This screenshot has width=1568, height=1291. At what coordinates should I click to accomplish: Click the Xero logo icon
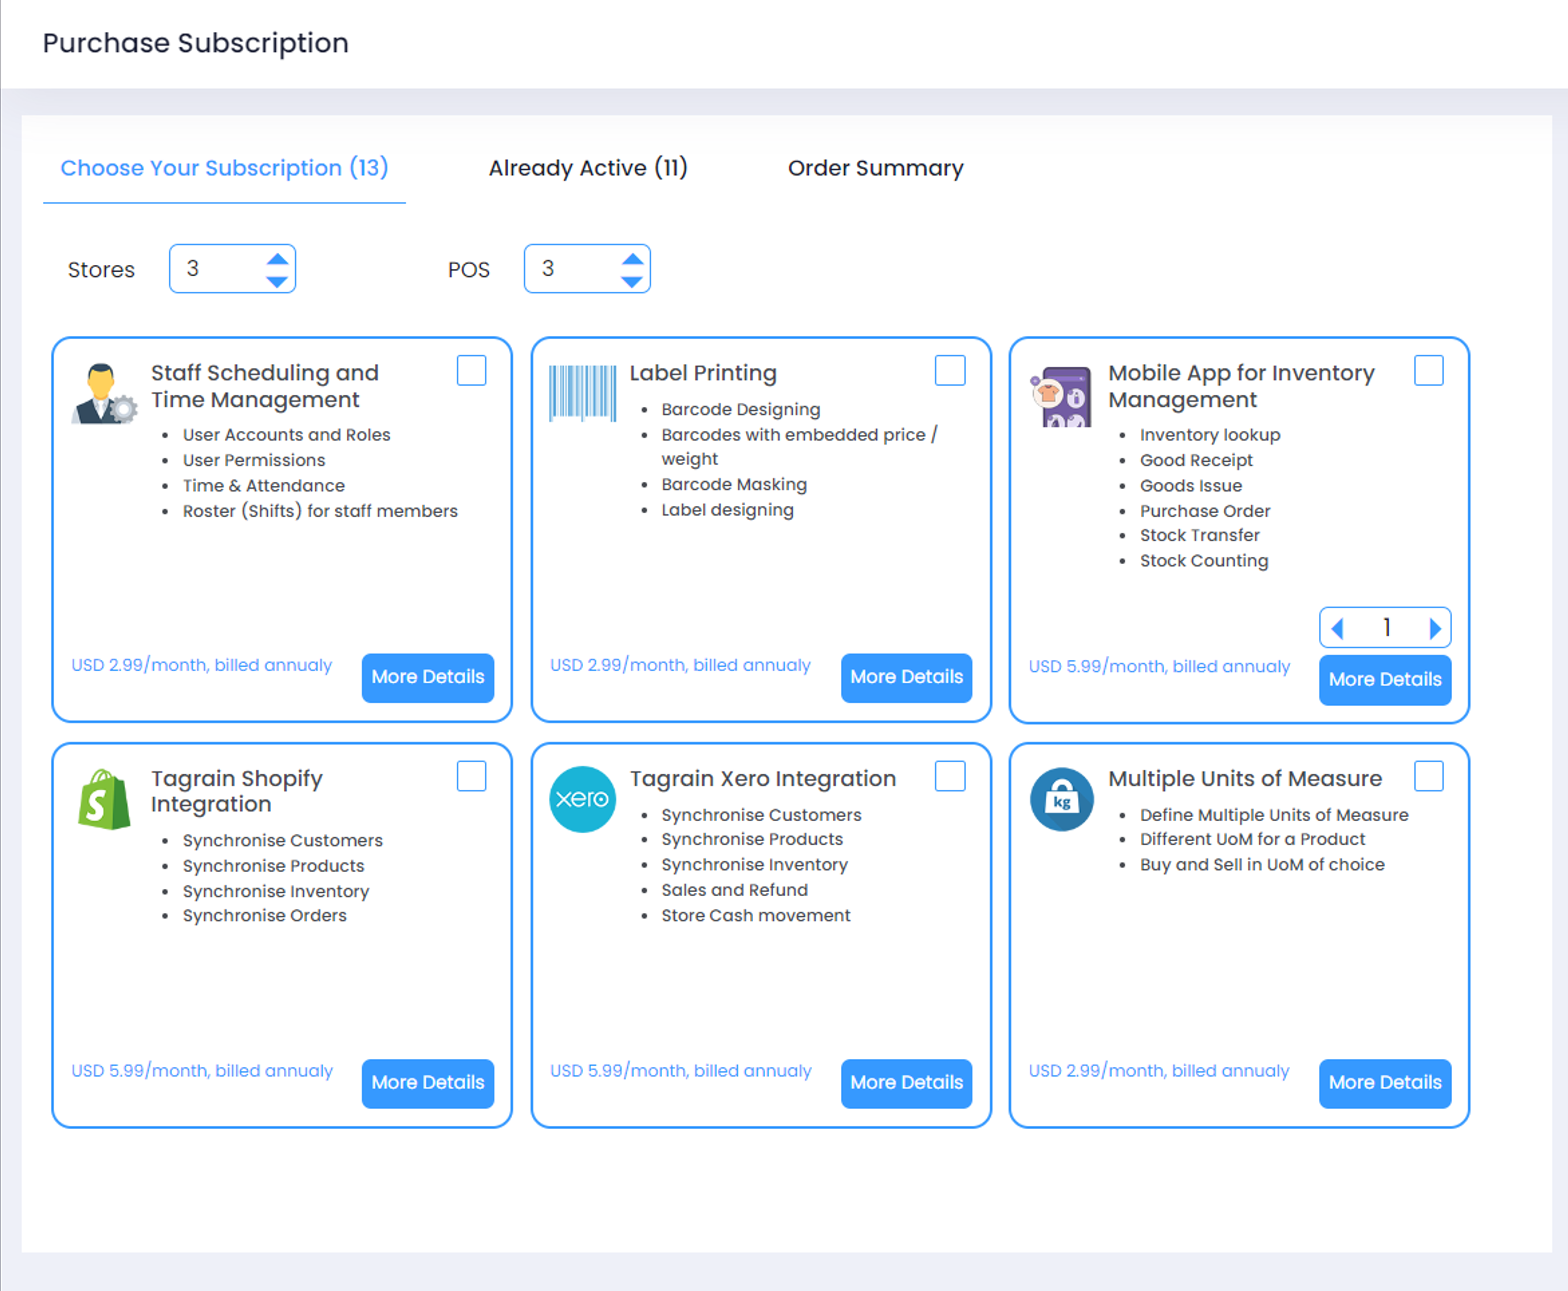(583, 799)
